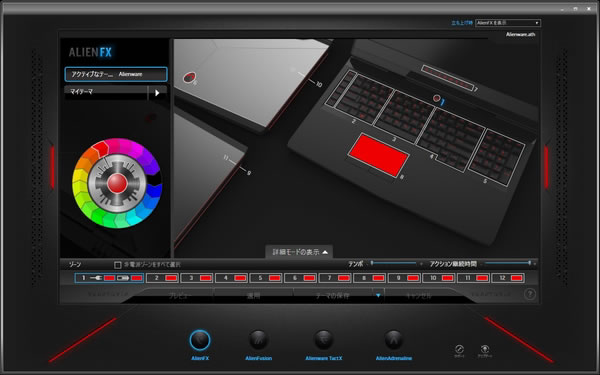
Task: Open the startup behavior dropdown at top right
Action: click(x=507, y=23)
